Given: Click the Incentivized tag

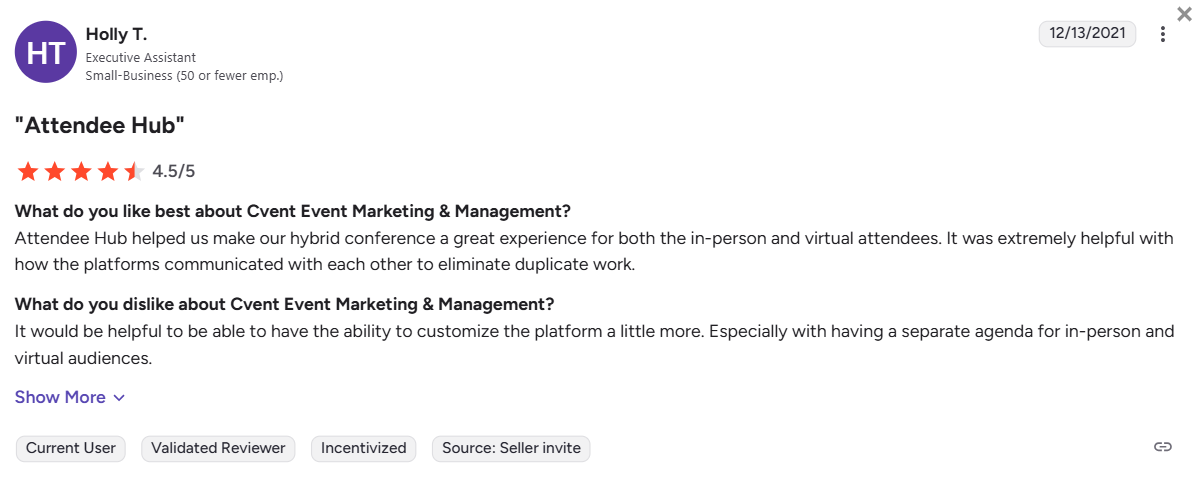Looking at the screenshot, I should click(364, 448).
